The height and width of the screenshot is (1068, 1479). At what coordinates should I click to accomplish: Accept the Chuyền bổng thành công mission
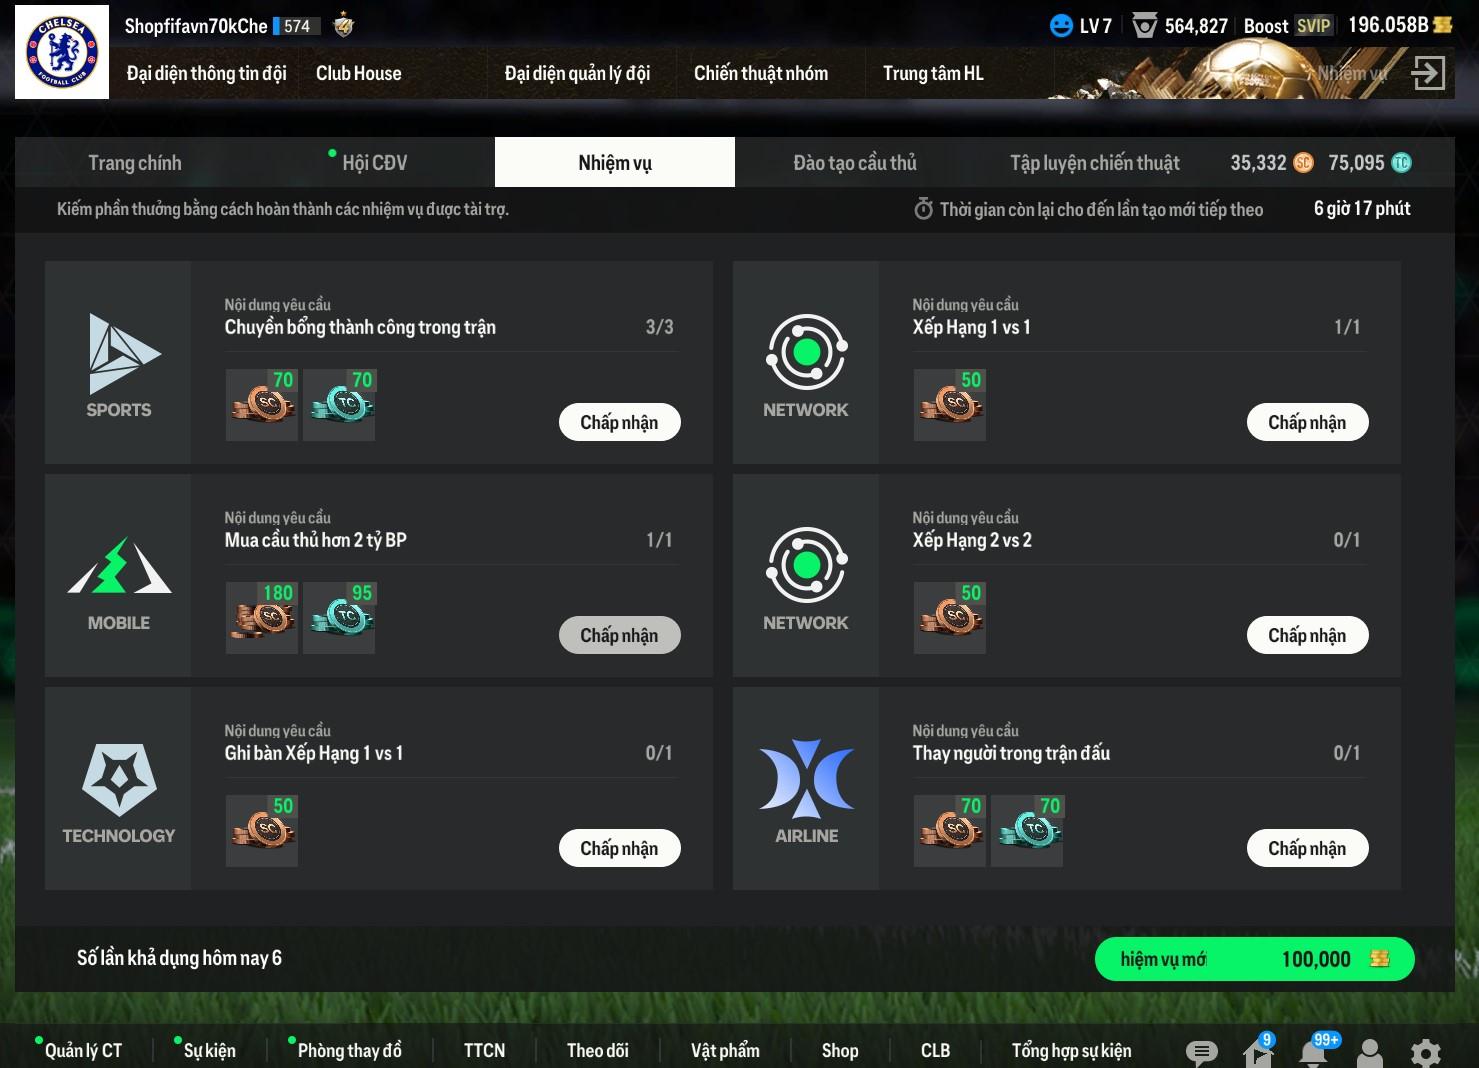619,422
